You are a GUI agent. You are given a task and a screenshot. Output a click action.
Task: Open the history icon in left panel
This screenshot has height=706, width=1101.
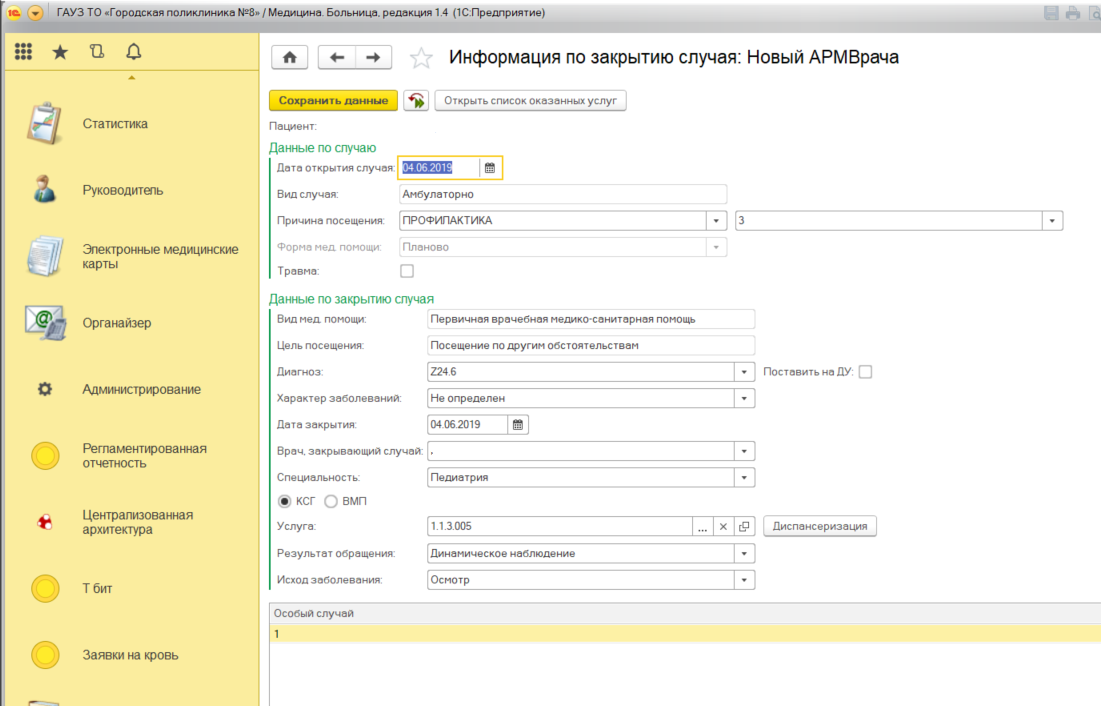point(97,52)
